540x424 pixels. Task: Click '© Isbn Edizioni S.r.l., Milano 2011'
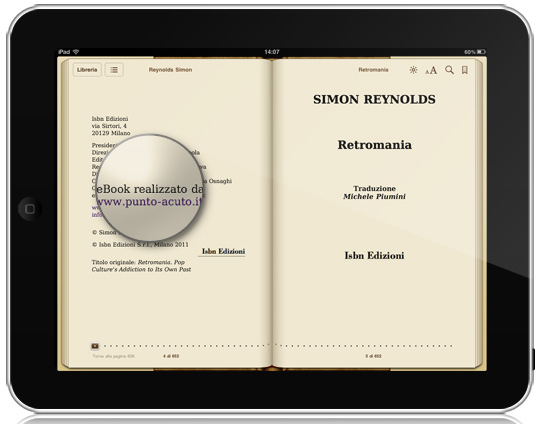click(x=140, y=245)
